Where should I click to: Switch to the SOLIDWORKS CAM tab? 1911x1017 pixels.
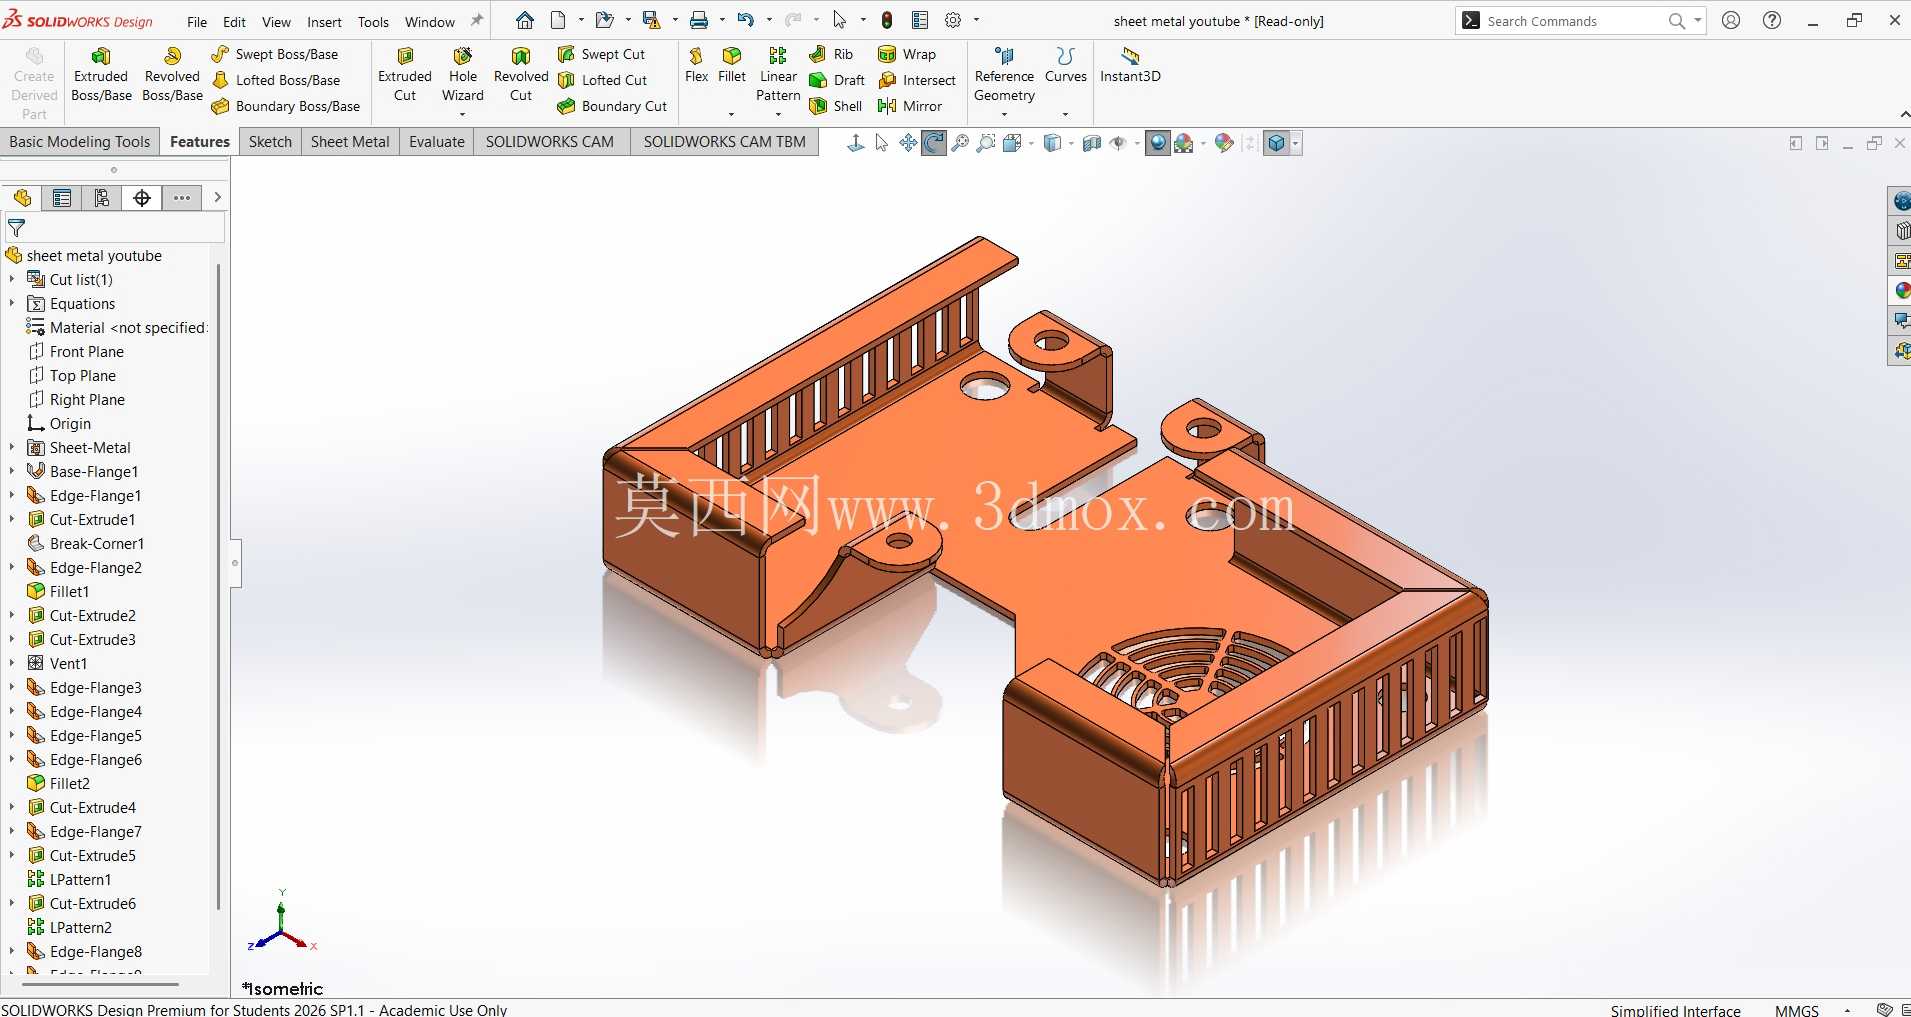click(550, 142)
